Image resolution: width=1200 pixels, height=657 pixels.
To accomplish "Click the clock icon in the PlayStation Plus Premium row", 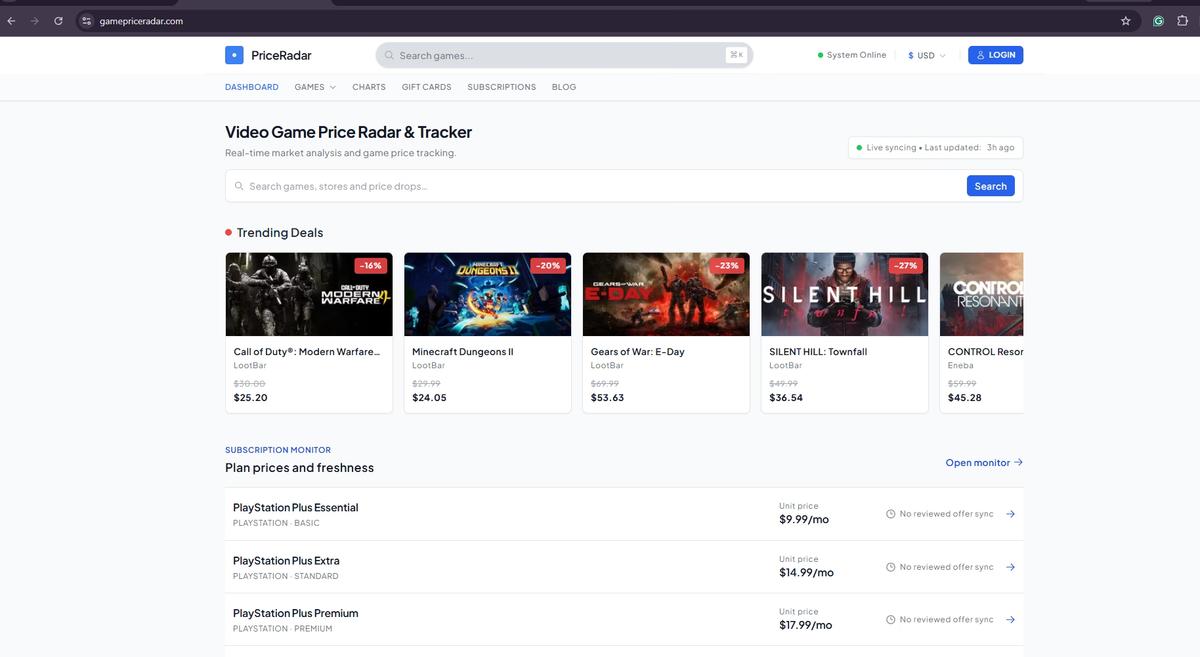I will point(890,619).
